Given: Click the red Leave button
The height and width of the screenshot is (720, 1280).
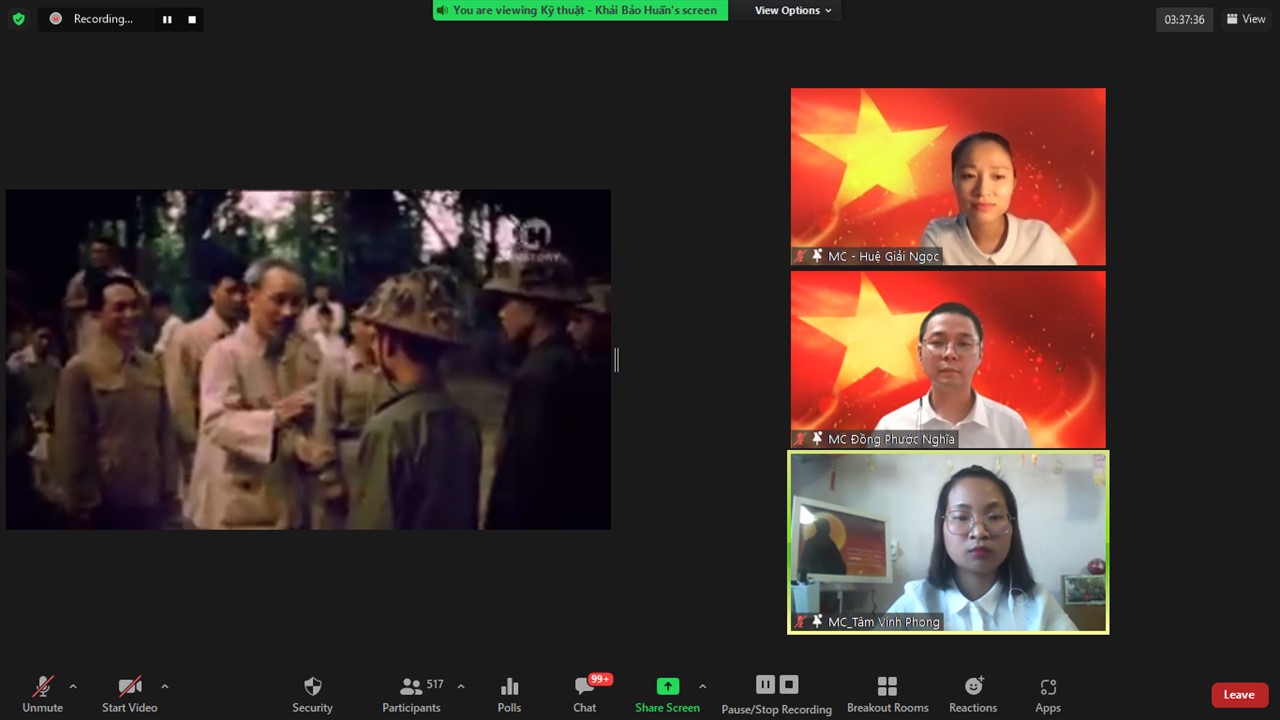Looking at the screenshot, I should coord(1239,695).
